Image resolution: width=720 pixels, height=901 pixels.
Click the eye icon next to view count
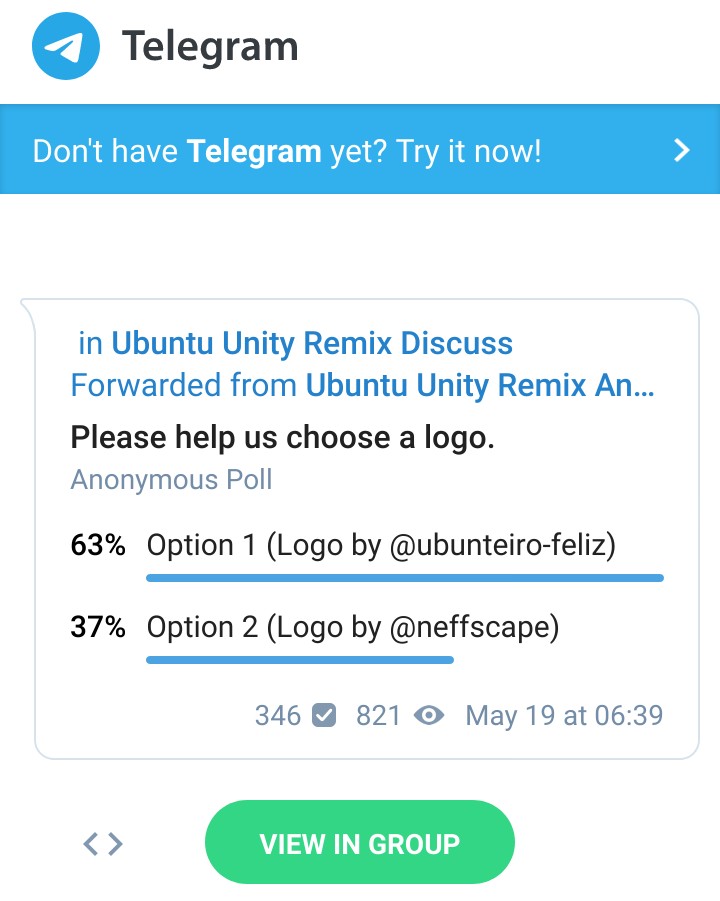point(430,715)
